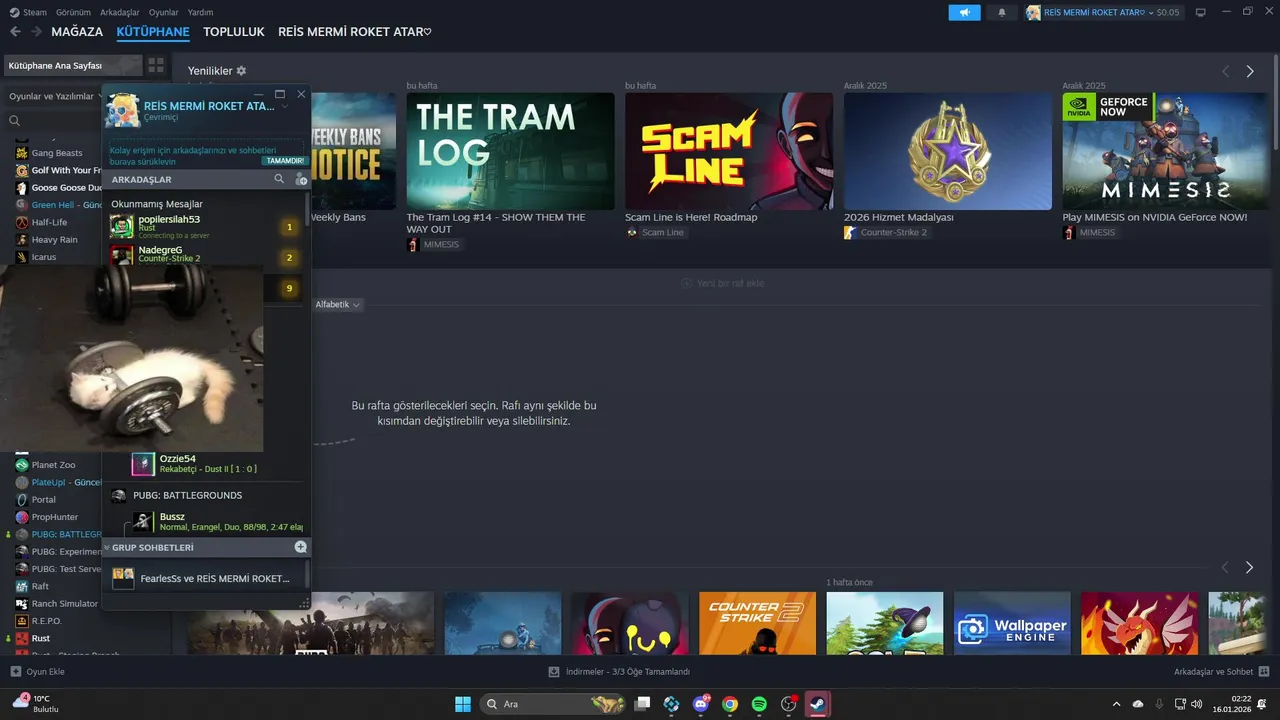This screenshot has height=720, width=1280.
Task: Open the wallet balance $0.05
Action: pyautogui.click(x=1167, y=12)
